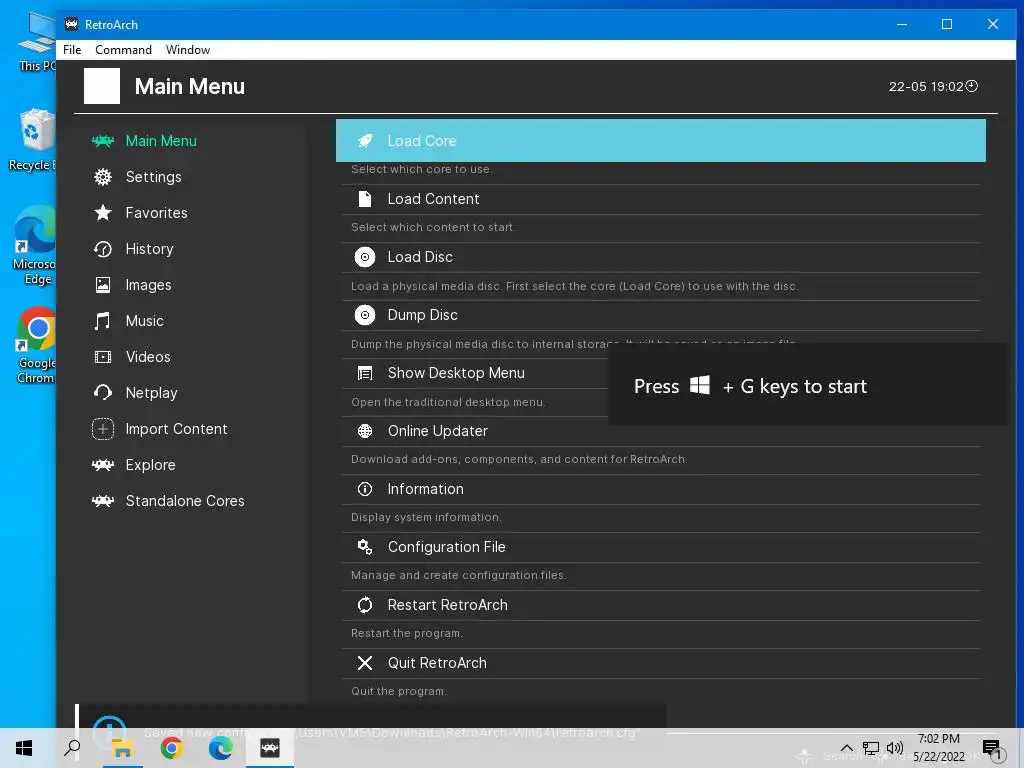Viewport: 1024px width, 768px height.
Task: Click the Online Updater globe icon
Action: 365,431
